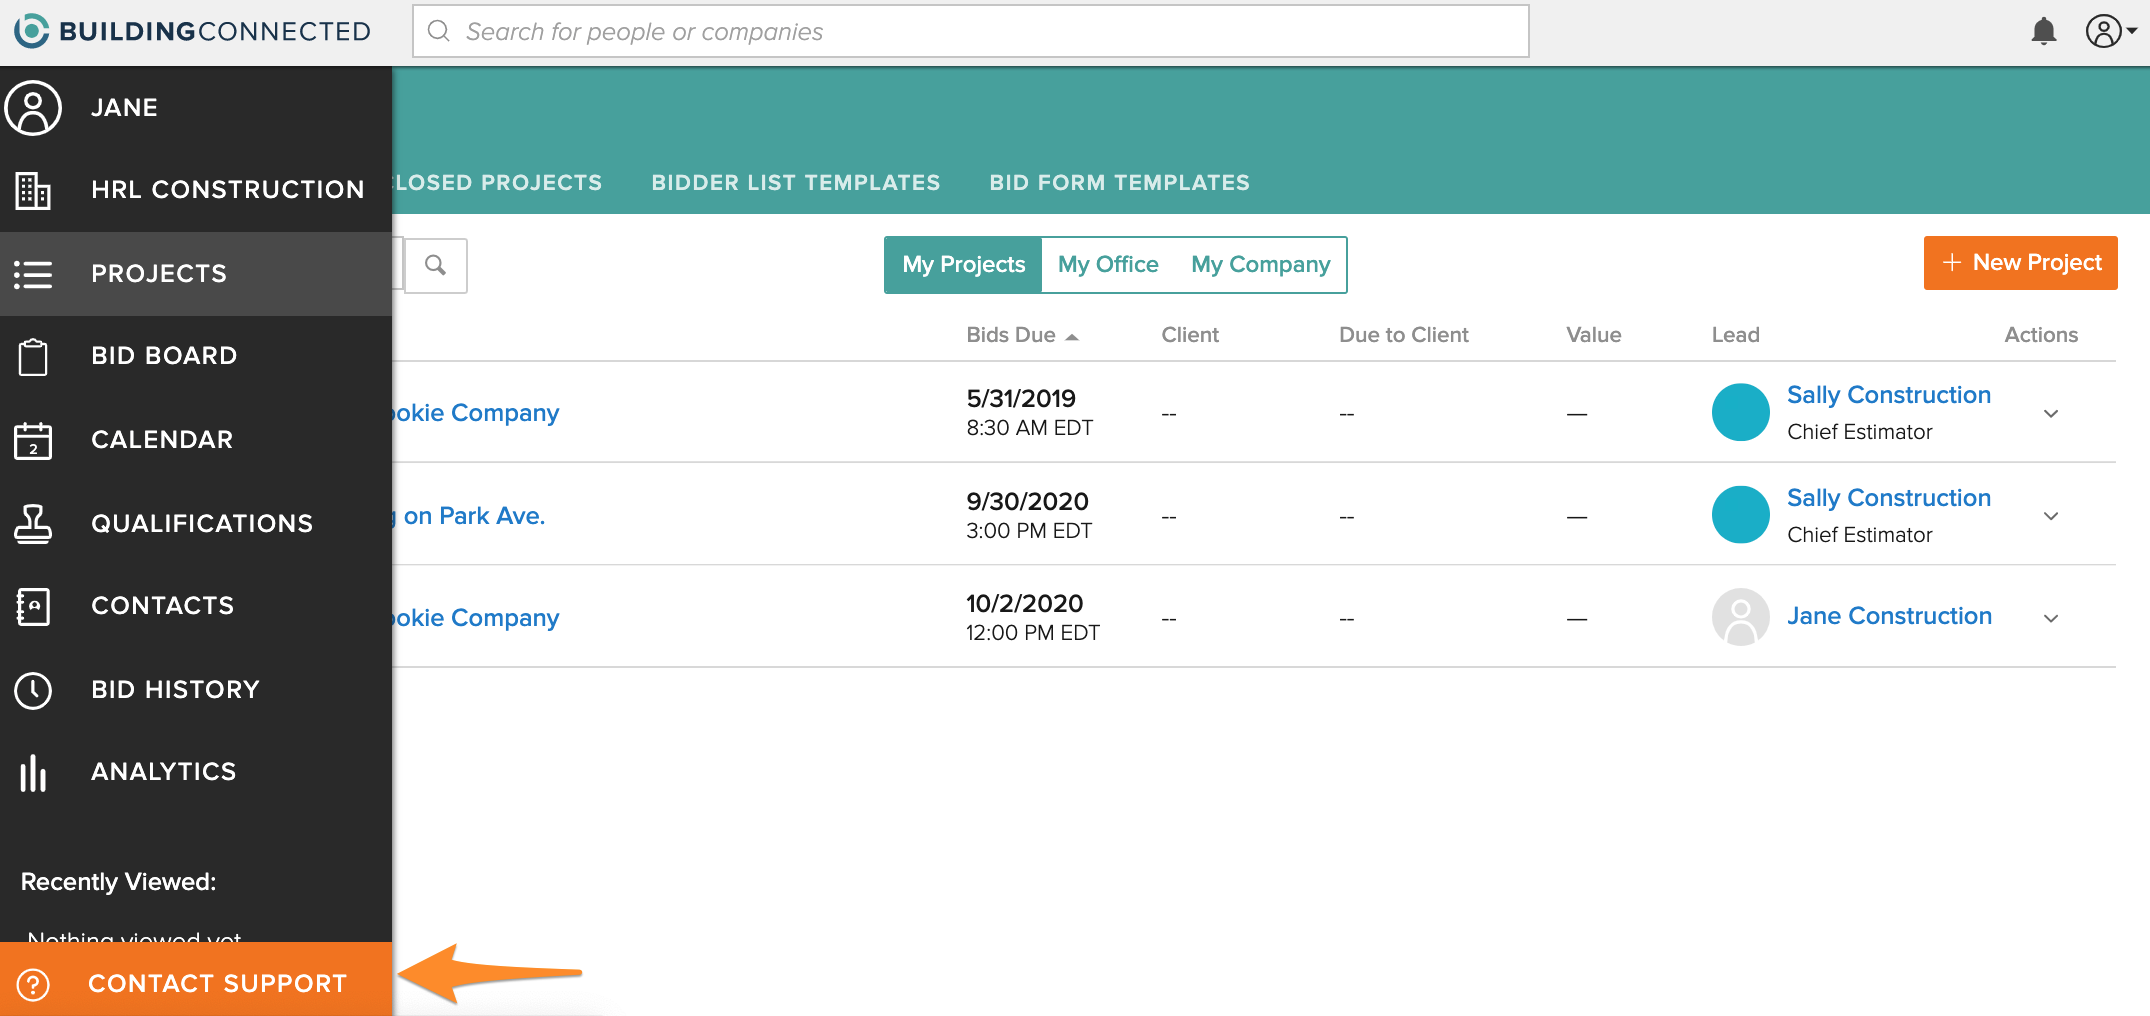Screen dimensions: 2150x1016
Task: Open Bid History clock icon
Action: coord(33,690)
